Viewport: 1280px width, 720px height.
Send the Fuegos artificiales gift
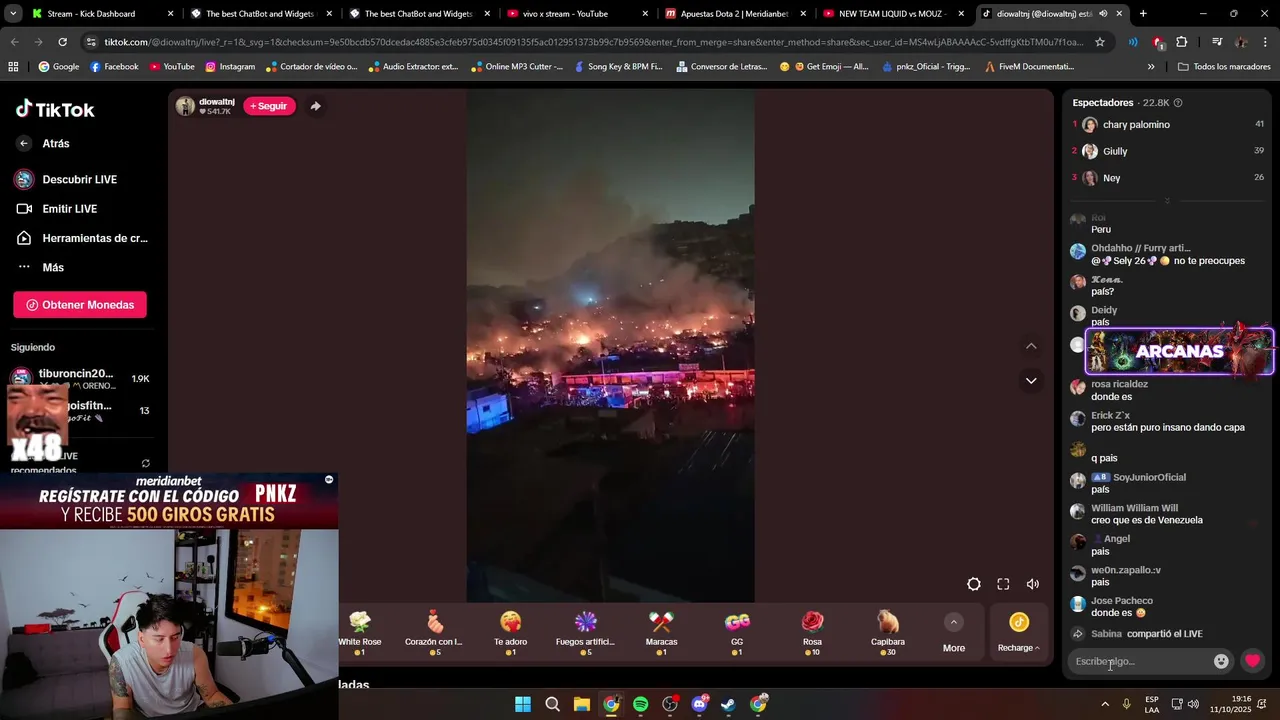point(585,633)
